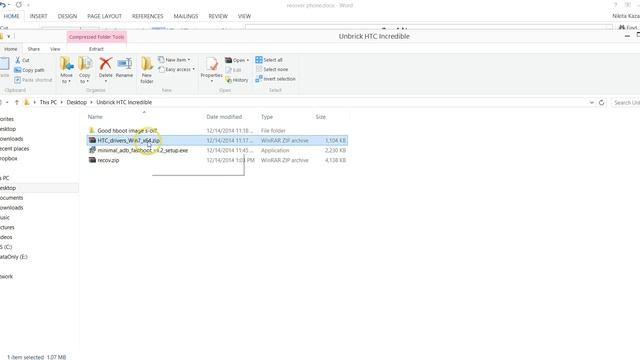Open the Move to folder menu
This screenshot has width=640, height=360.
pos(66,70)
